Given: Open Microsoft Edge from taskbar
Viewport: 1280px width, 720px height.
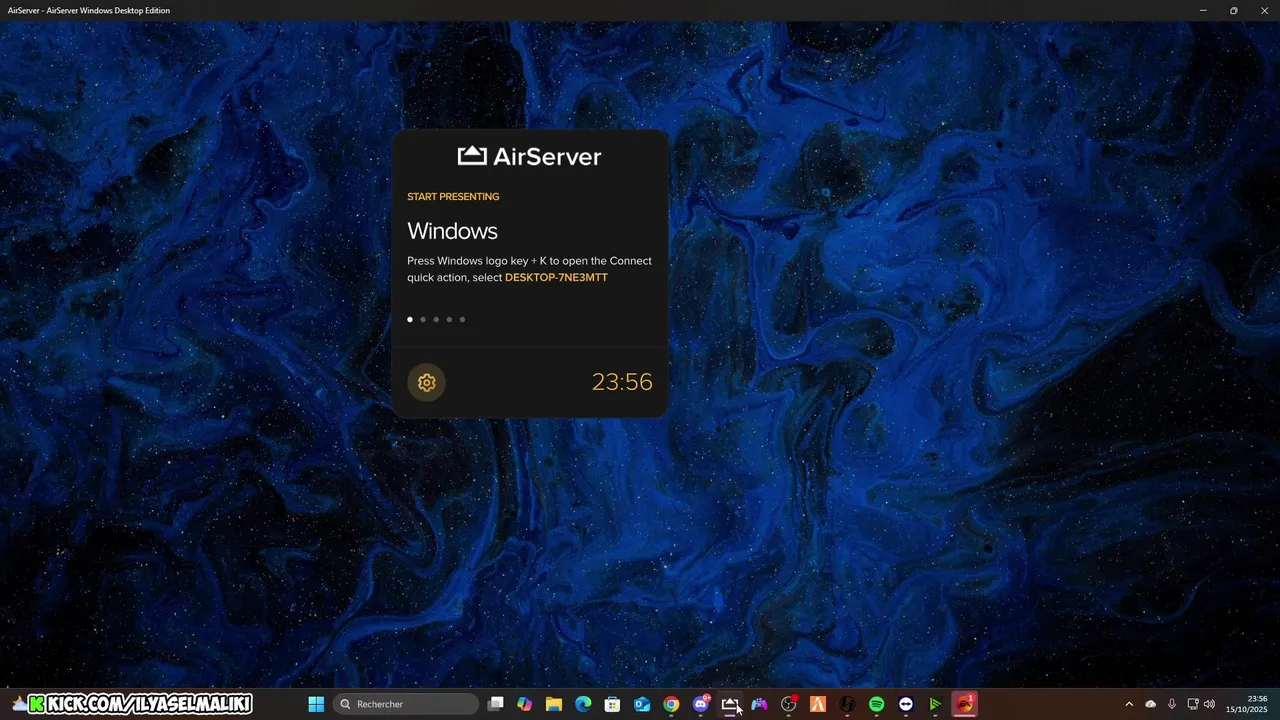Looking at the screenshot, I should [583, 704].
